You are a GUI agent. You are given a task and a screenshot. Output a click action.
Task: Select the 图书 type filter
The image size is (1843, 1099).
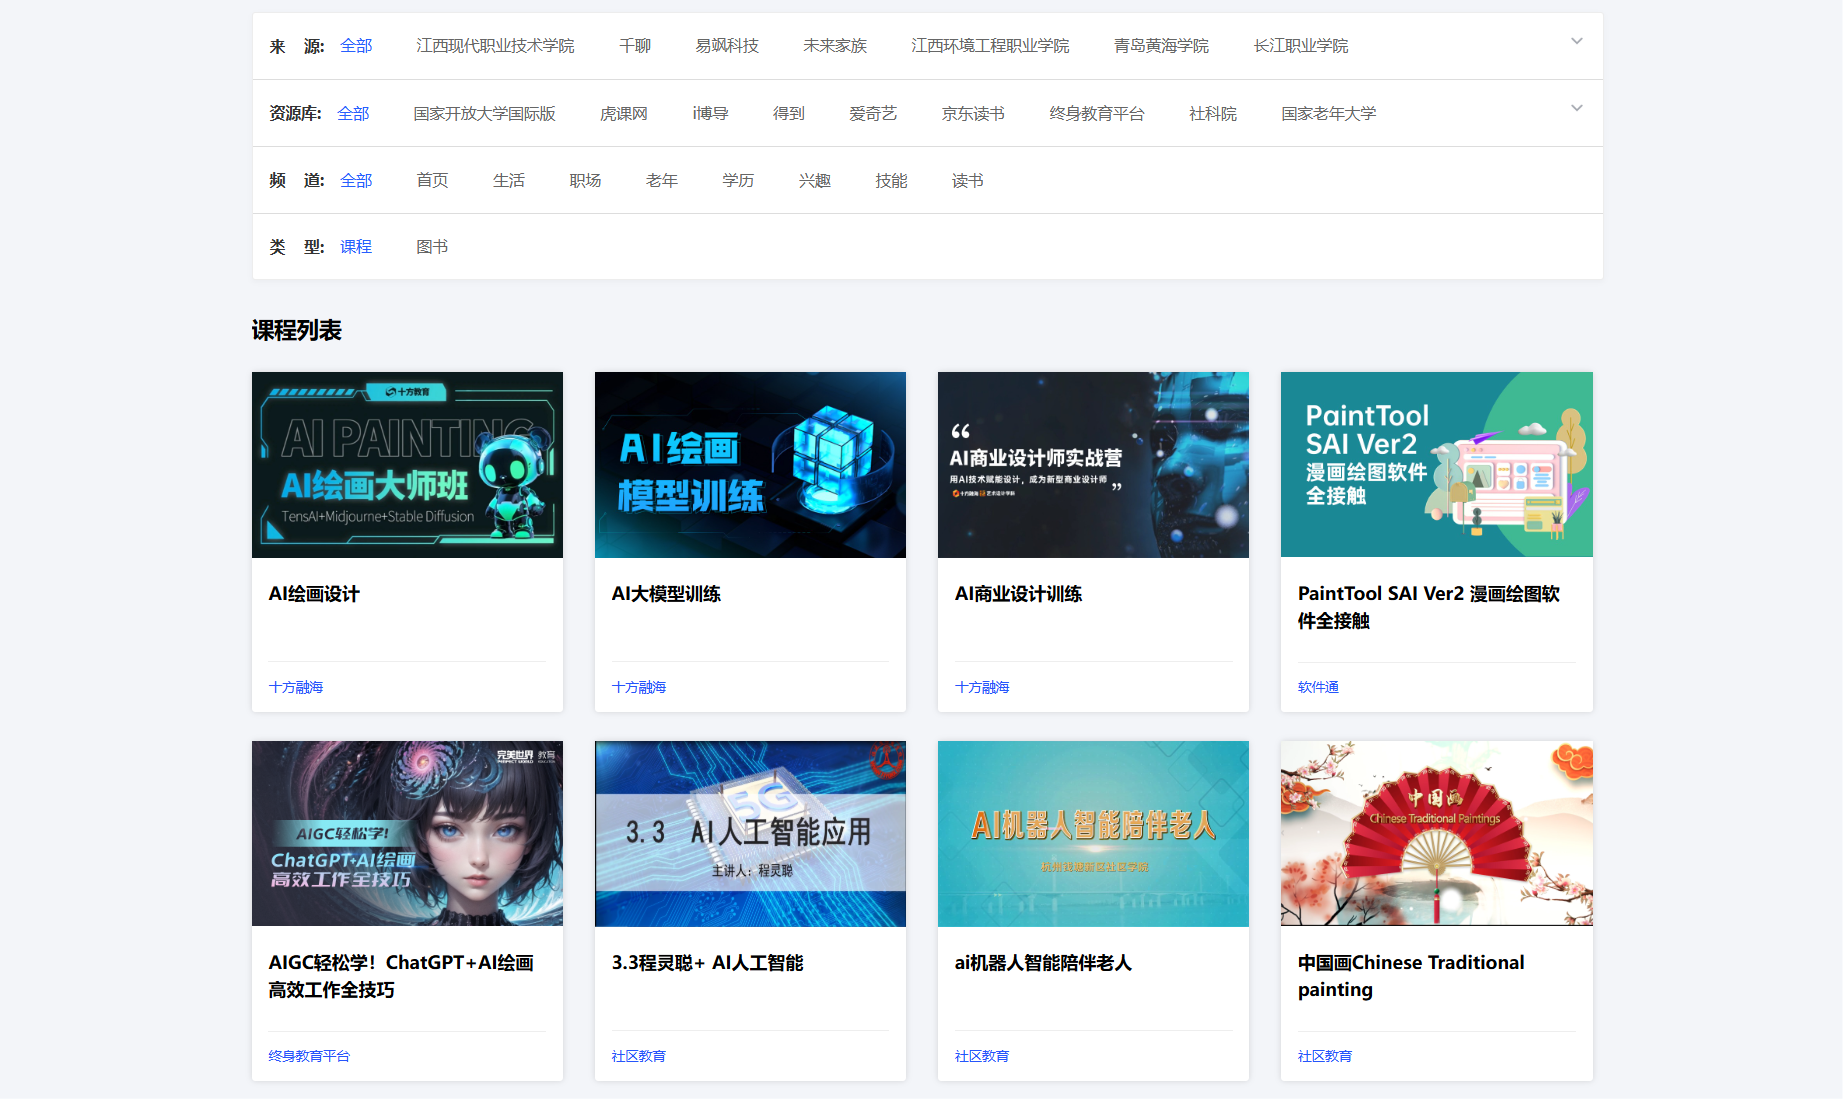432,246
